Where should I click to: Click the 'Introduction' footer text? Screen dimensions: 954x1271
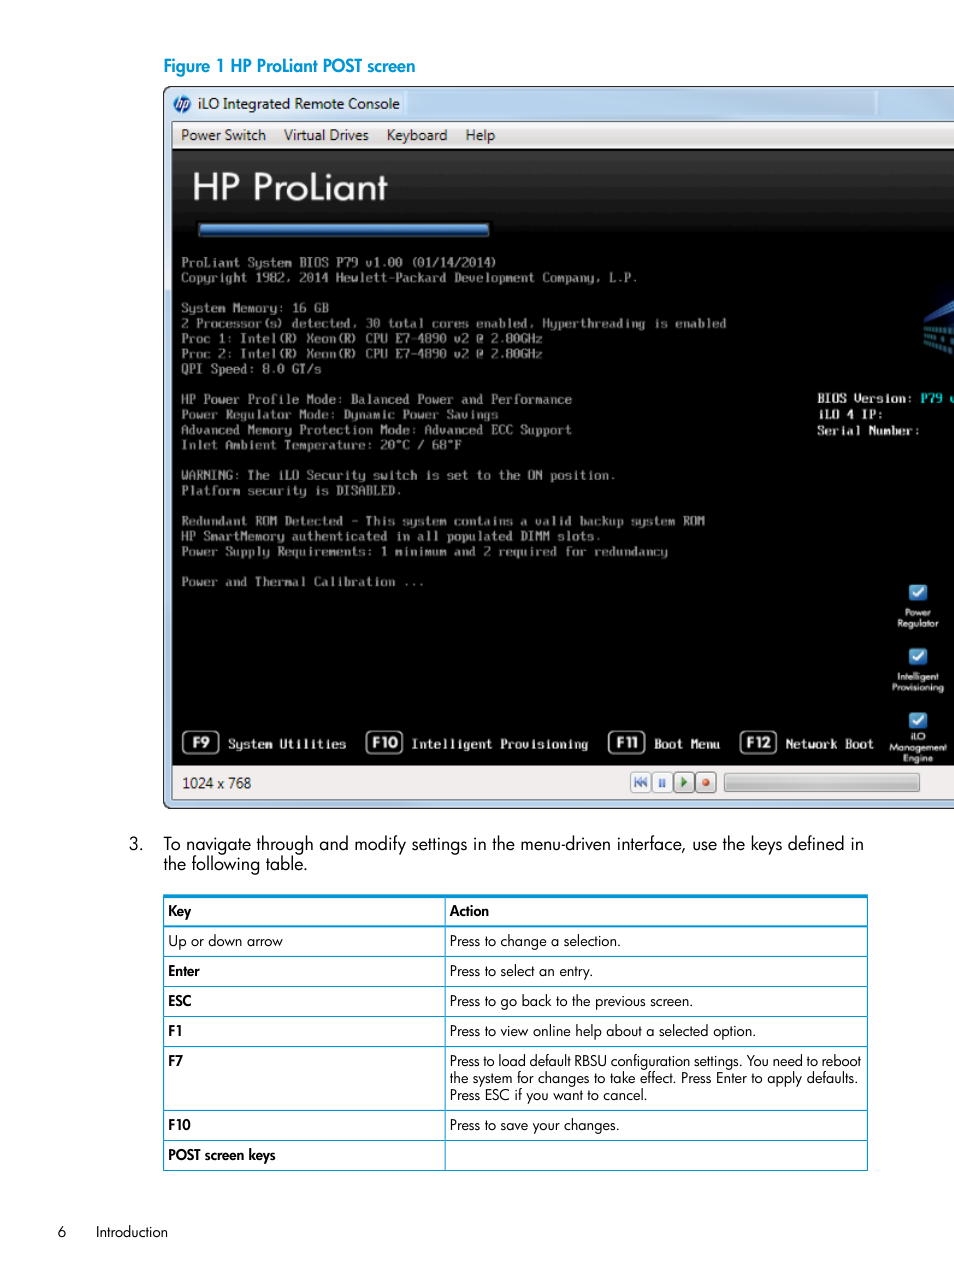click(x=132, y=1232)
